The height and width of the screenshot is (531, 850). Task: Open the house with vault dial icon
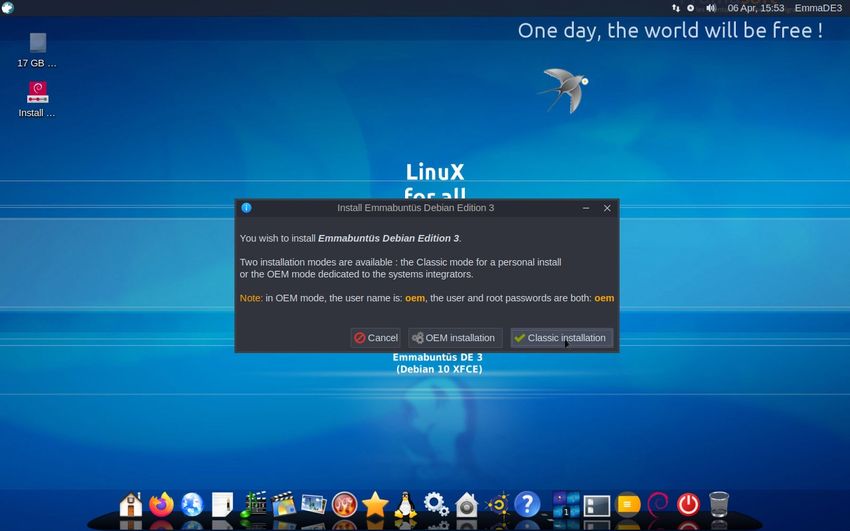tap(466, 504)
